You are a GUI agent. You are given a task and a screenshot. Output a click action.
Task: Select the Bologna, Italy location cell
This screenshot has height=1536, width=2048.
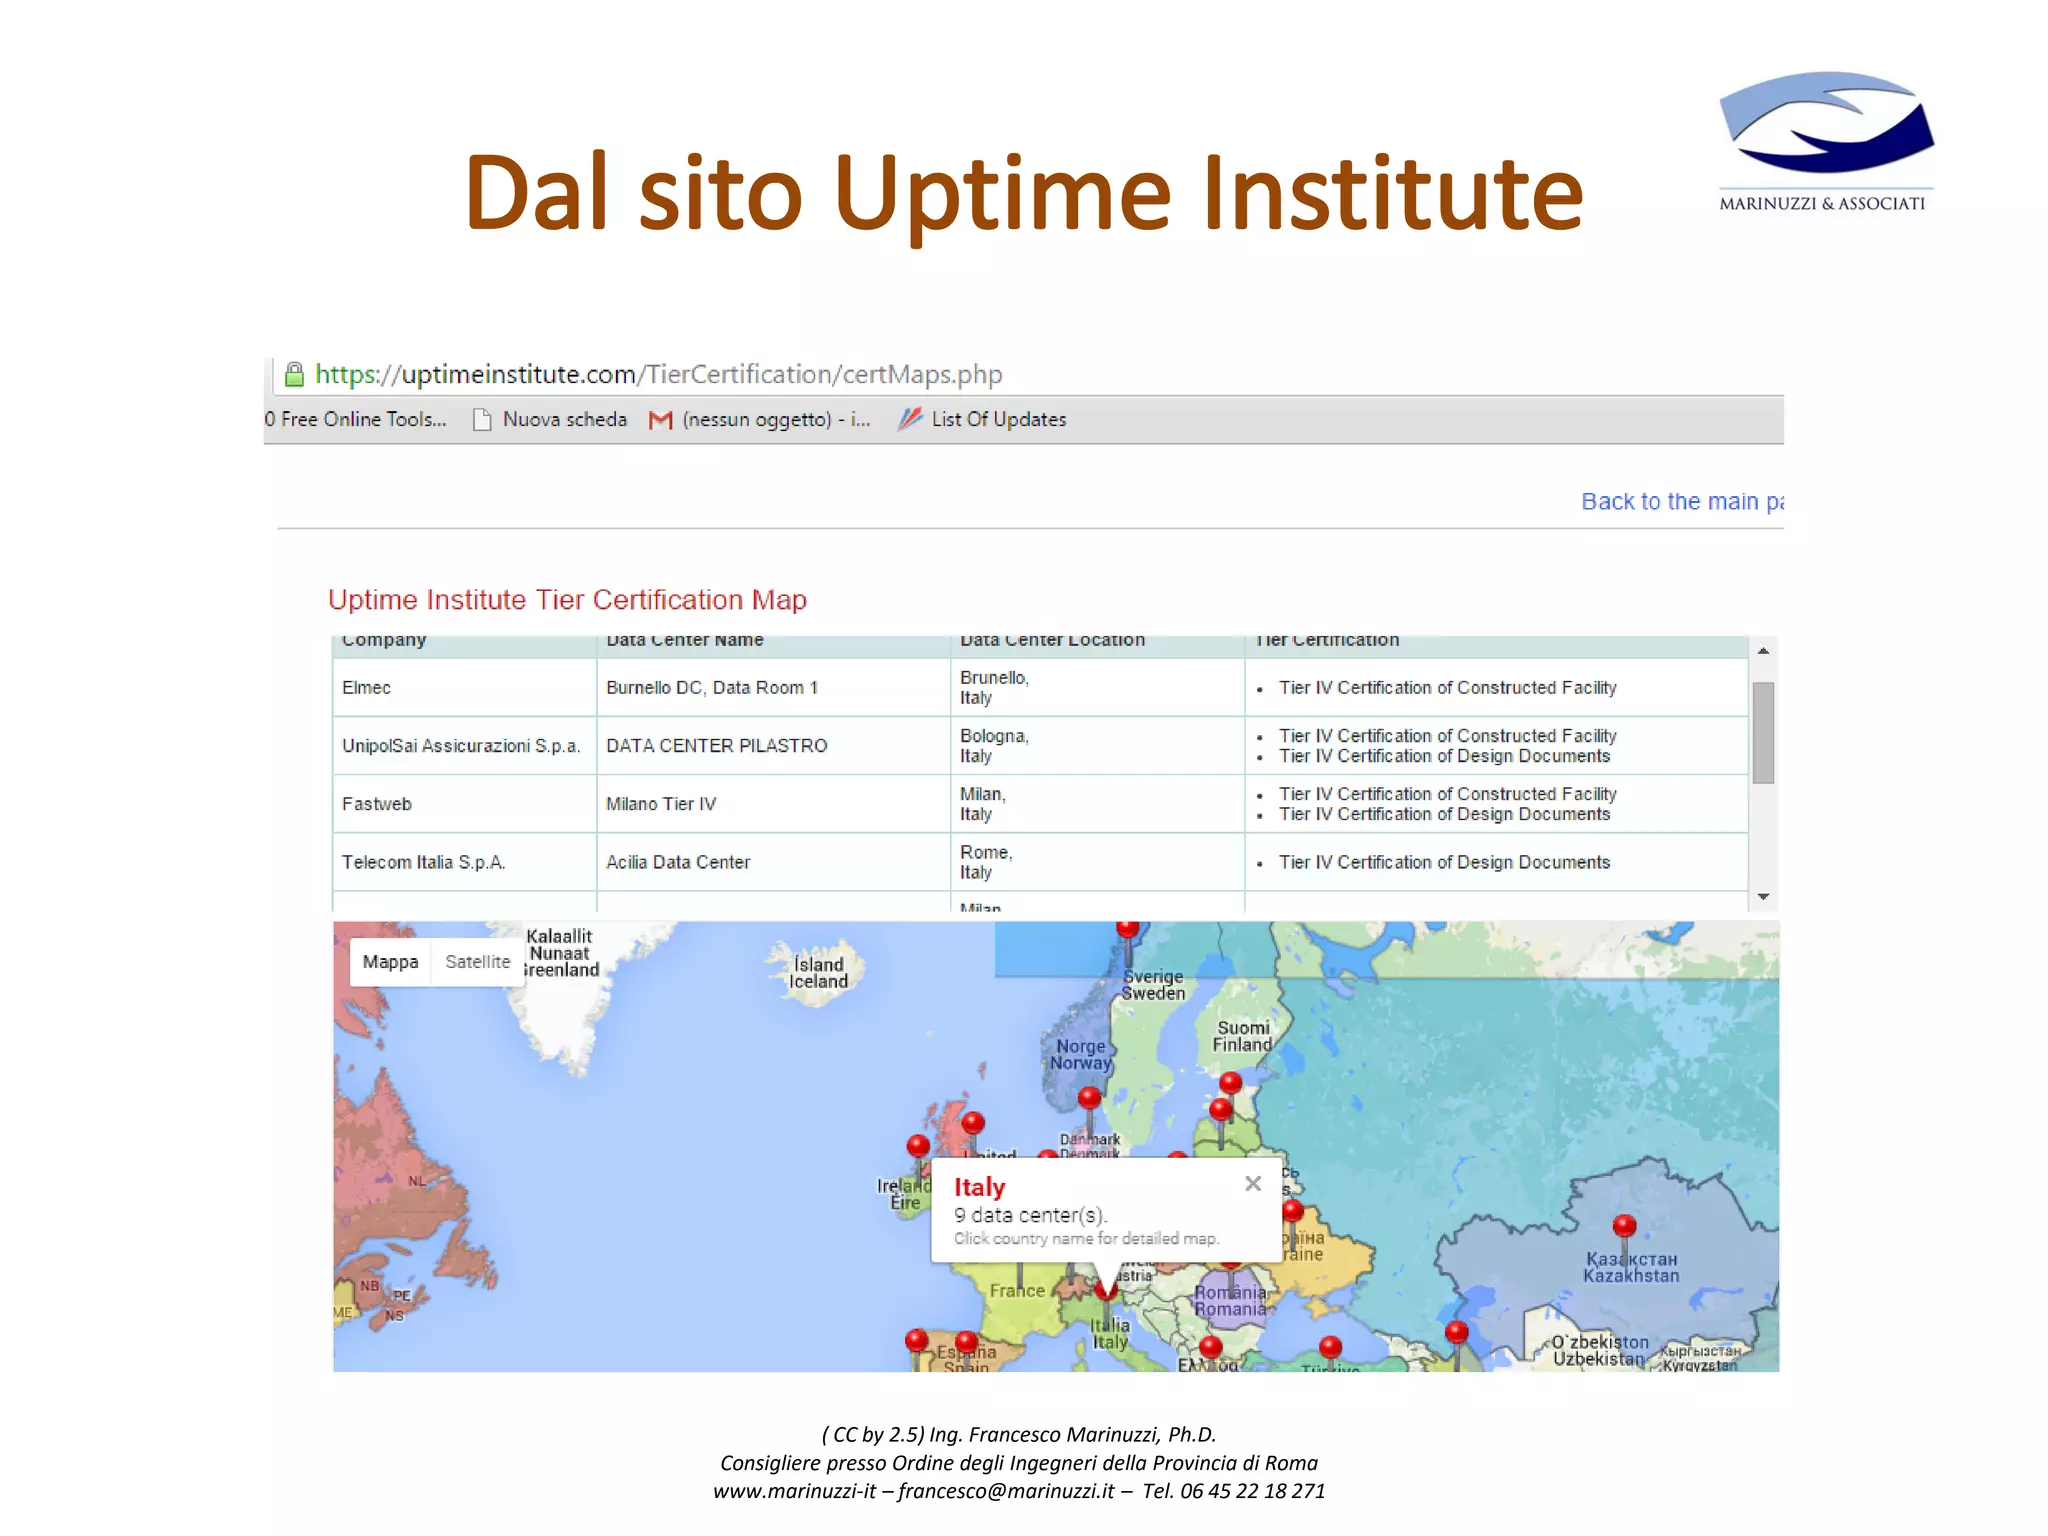point(1098,746)
